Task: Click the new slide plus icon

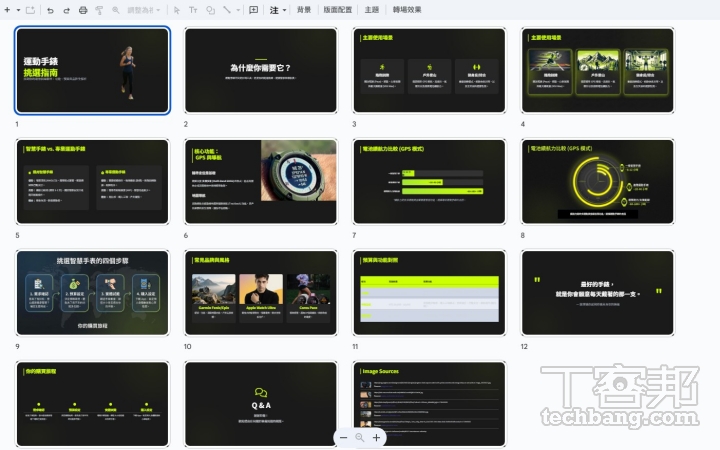Action: point(7,10)
